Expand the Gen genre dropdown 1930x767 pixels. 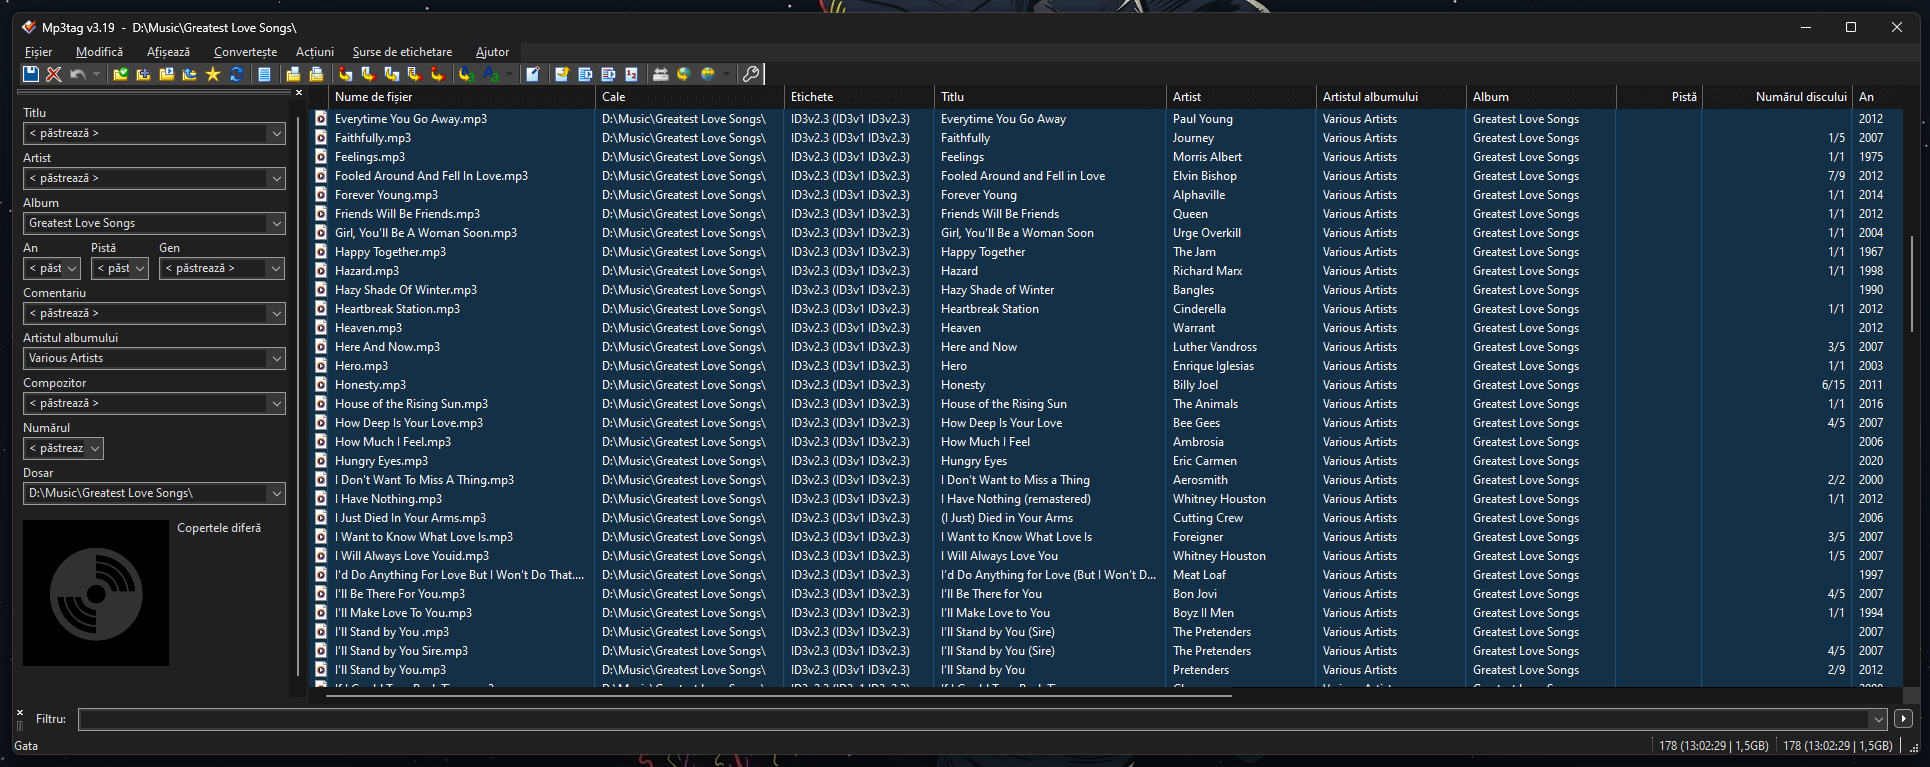coord(276,268)
